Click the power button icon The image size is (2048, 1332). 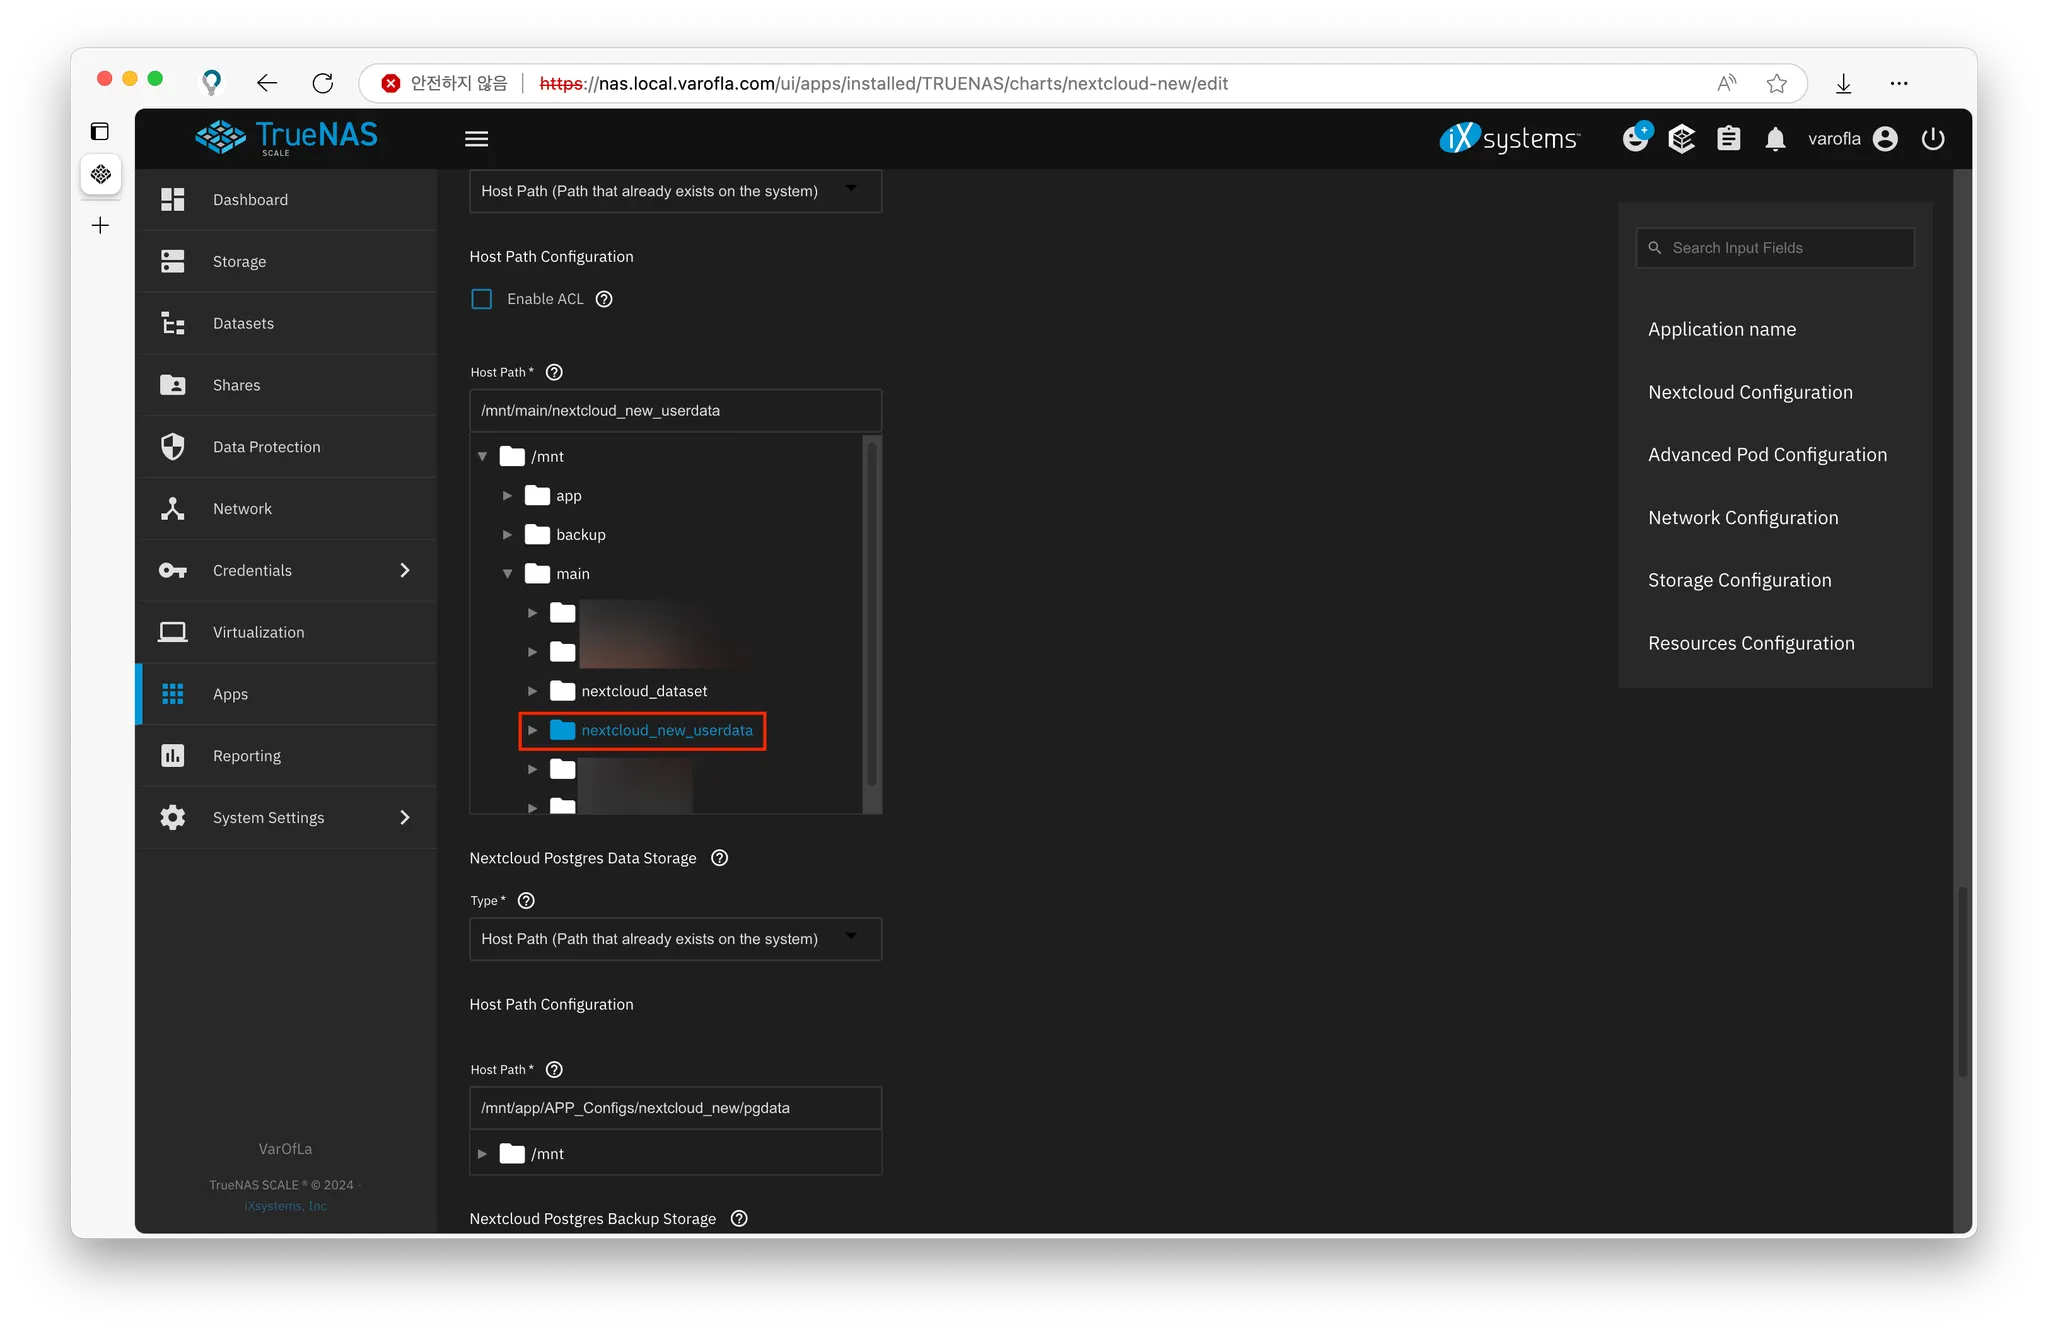[x=1933, y=138]
